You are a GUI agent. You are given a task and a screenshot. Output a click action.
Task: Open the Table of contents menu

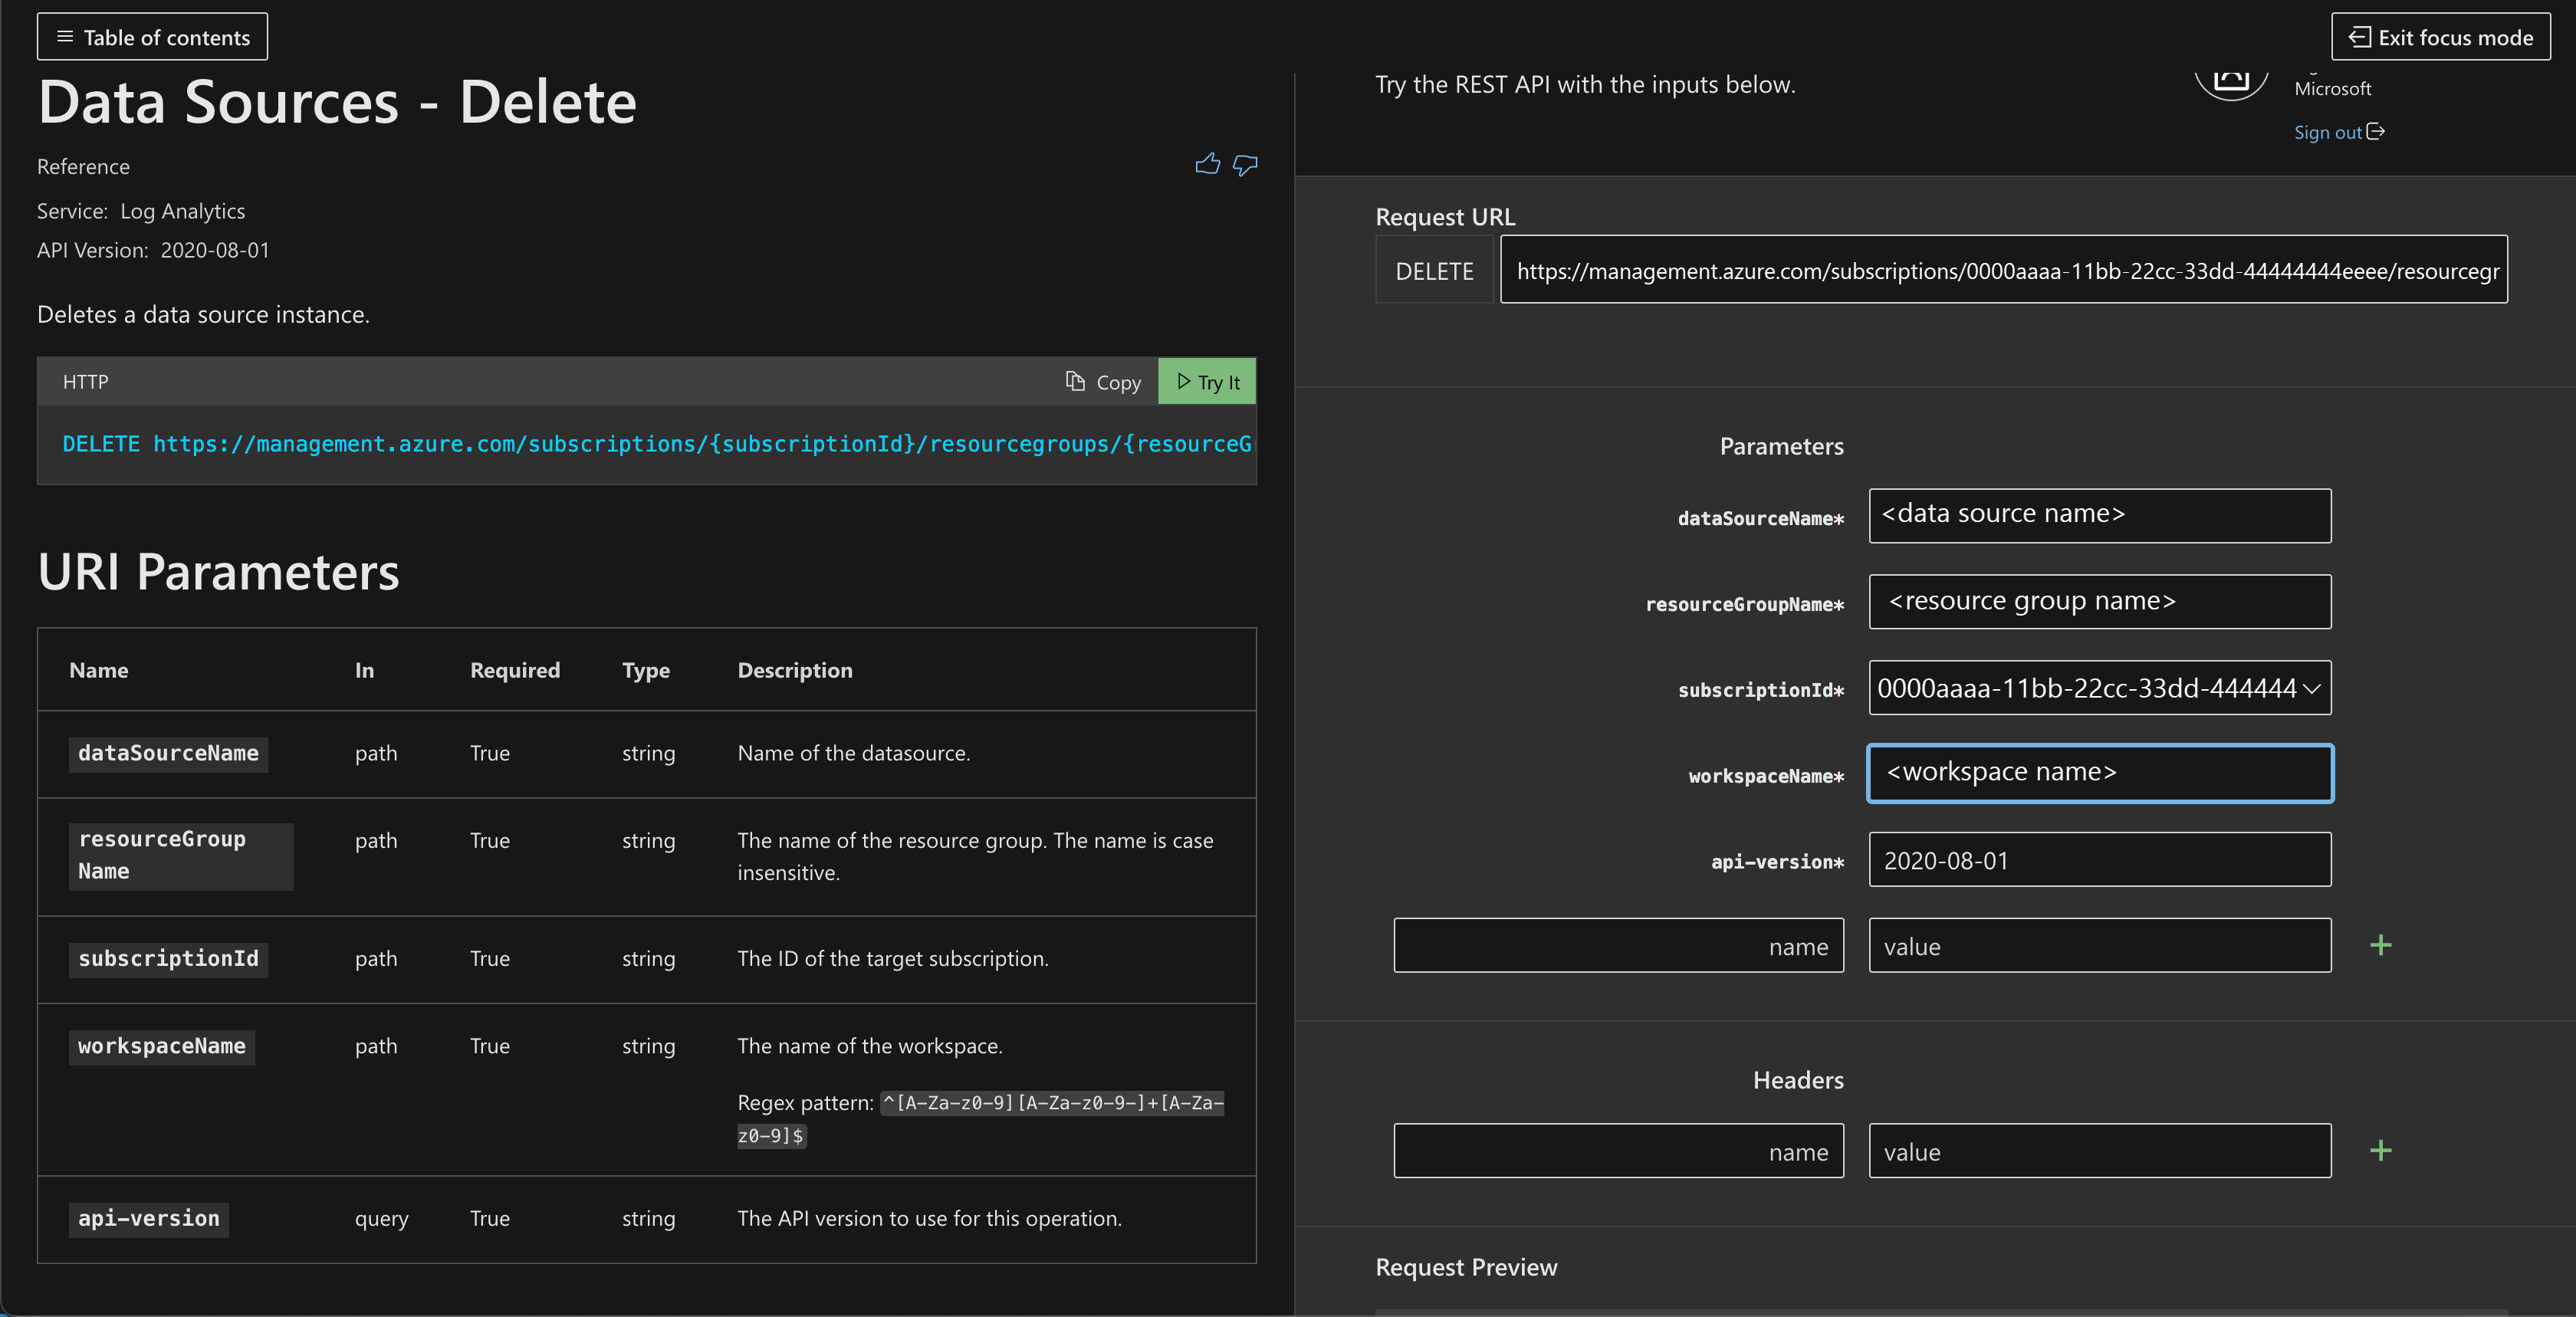tap(152, 37)
